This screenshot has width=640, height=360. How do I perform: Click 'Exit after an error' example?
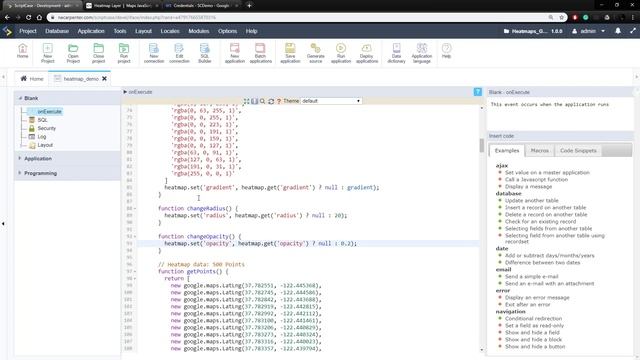pyautogui.click(x=527, y=304)
